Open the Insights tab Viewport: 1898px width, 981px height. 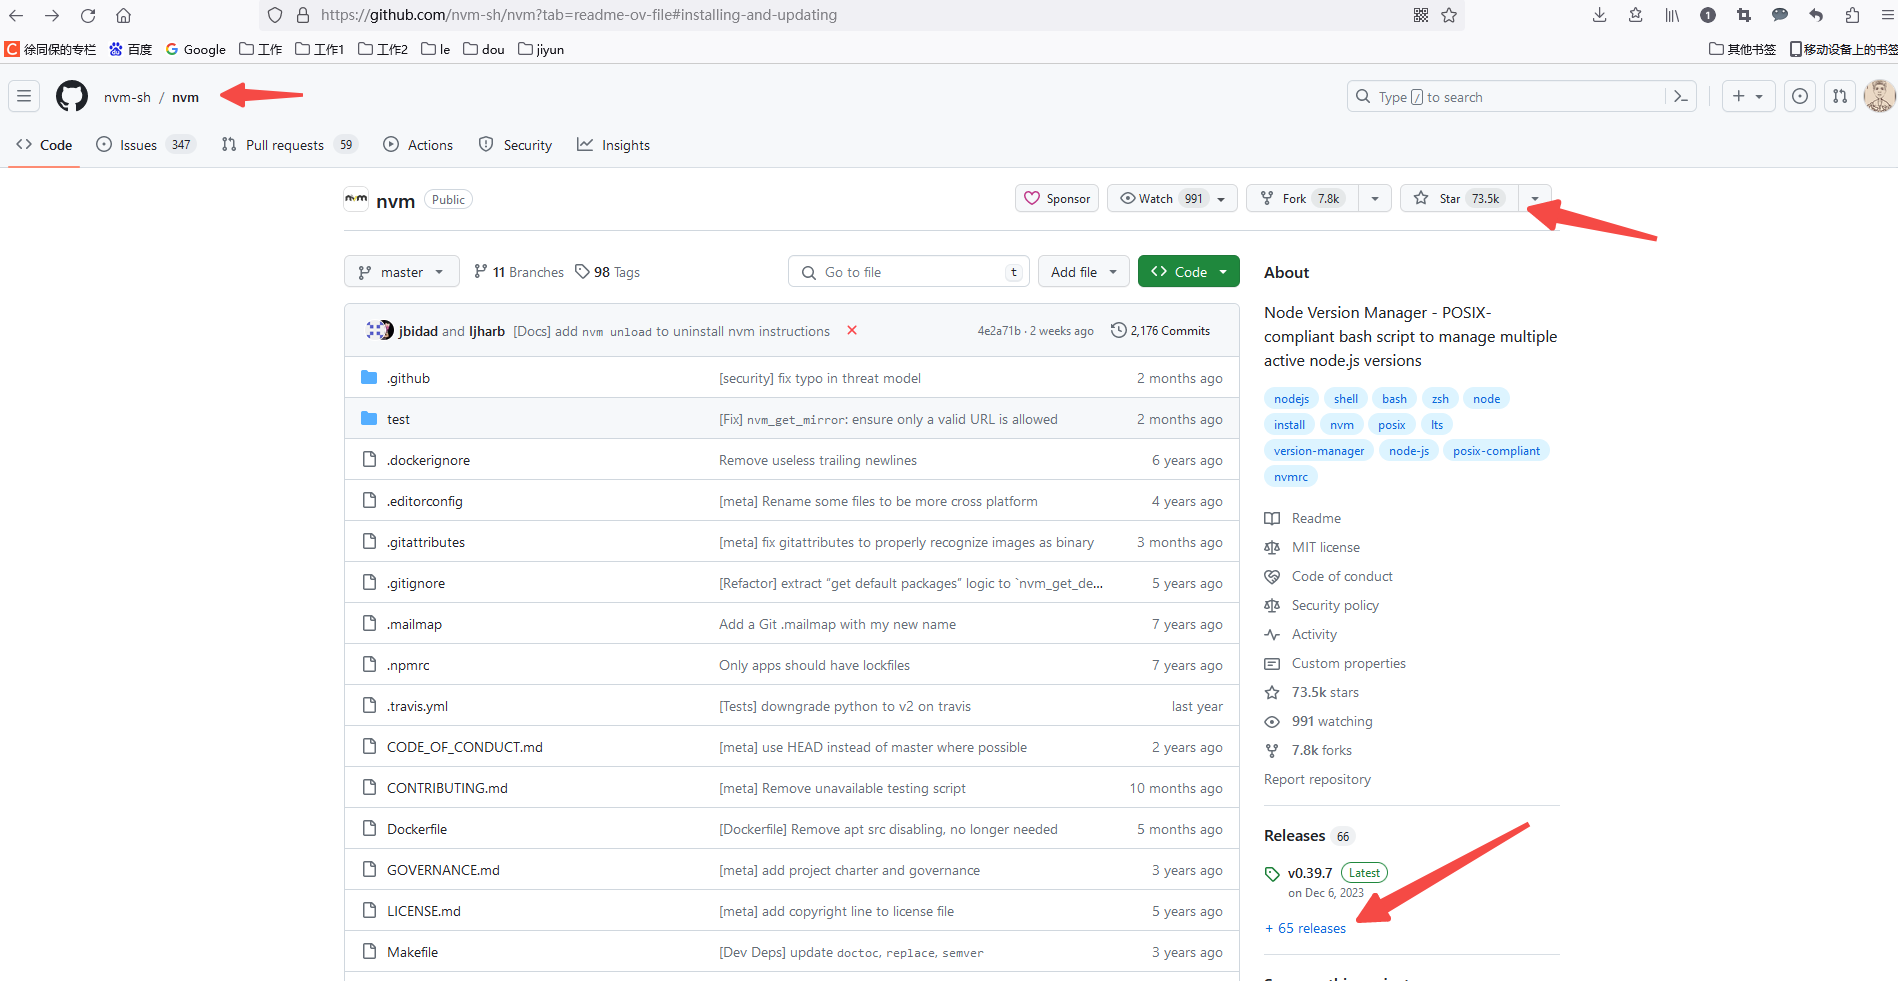click(613, 145)
